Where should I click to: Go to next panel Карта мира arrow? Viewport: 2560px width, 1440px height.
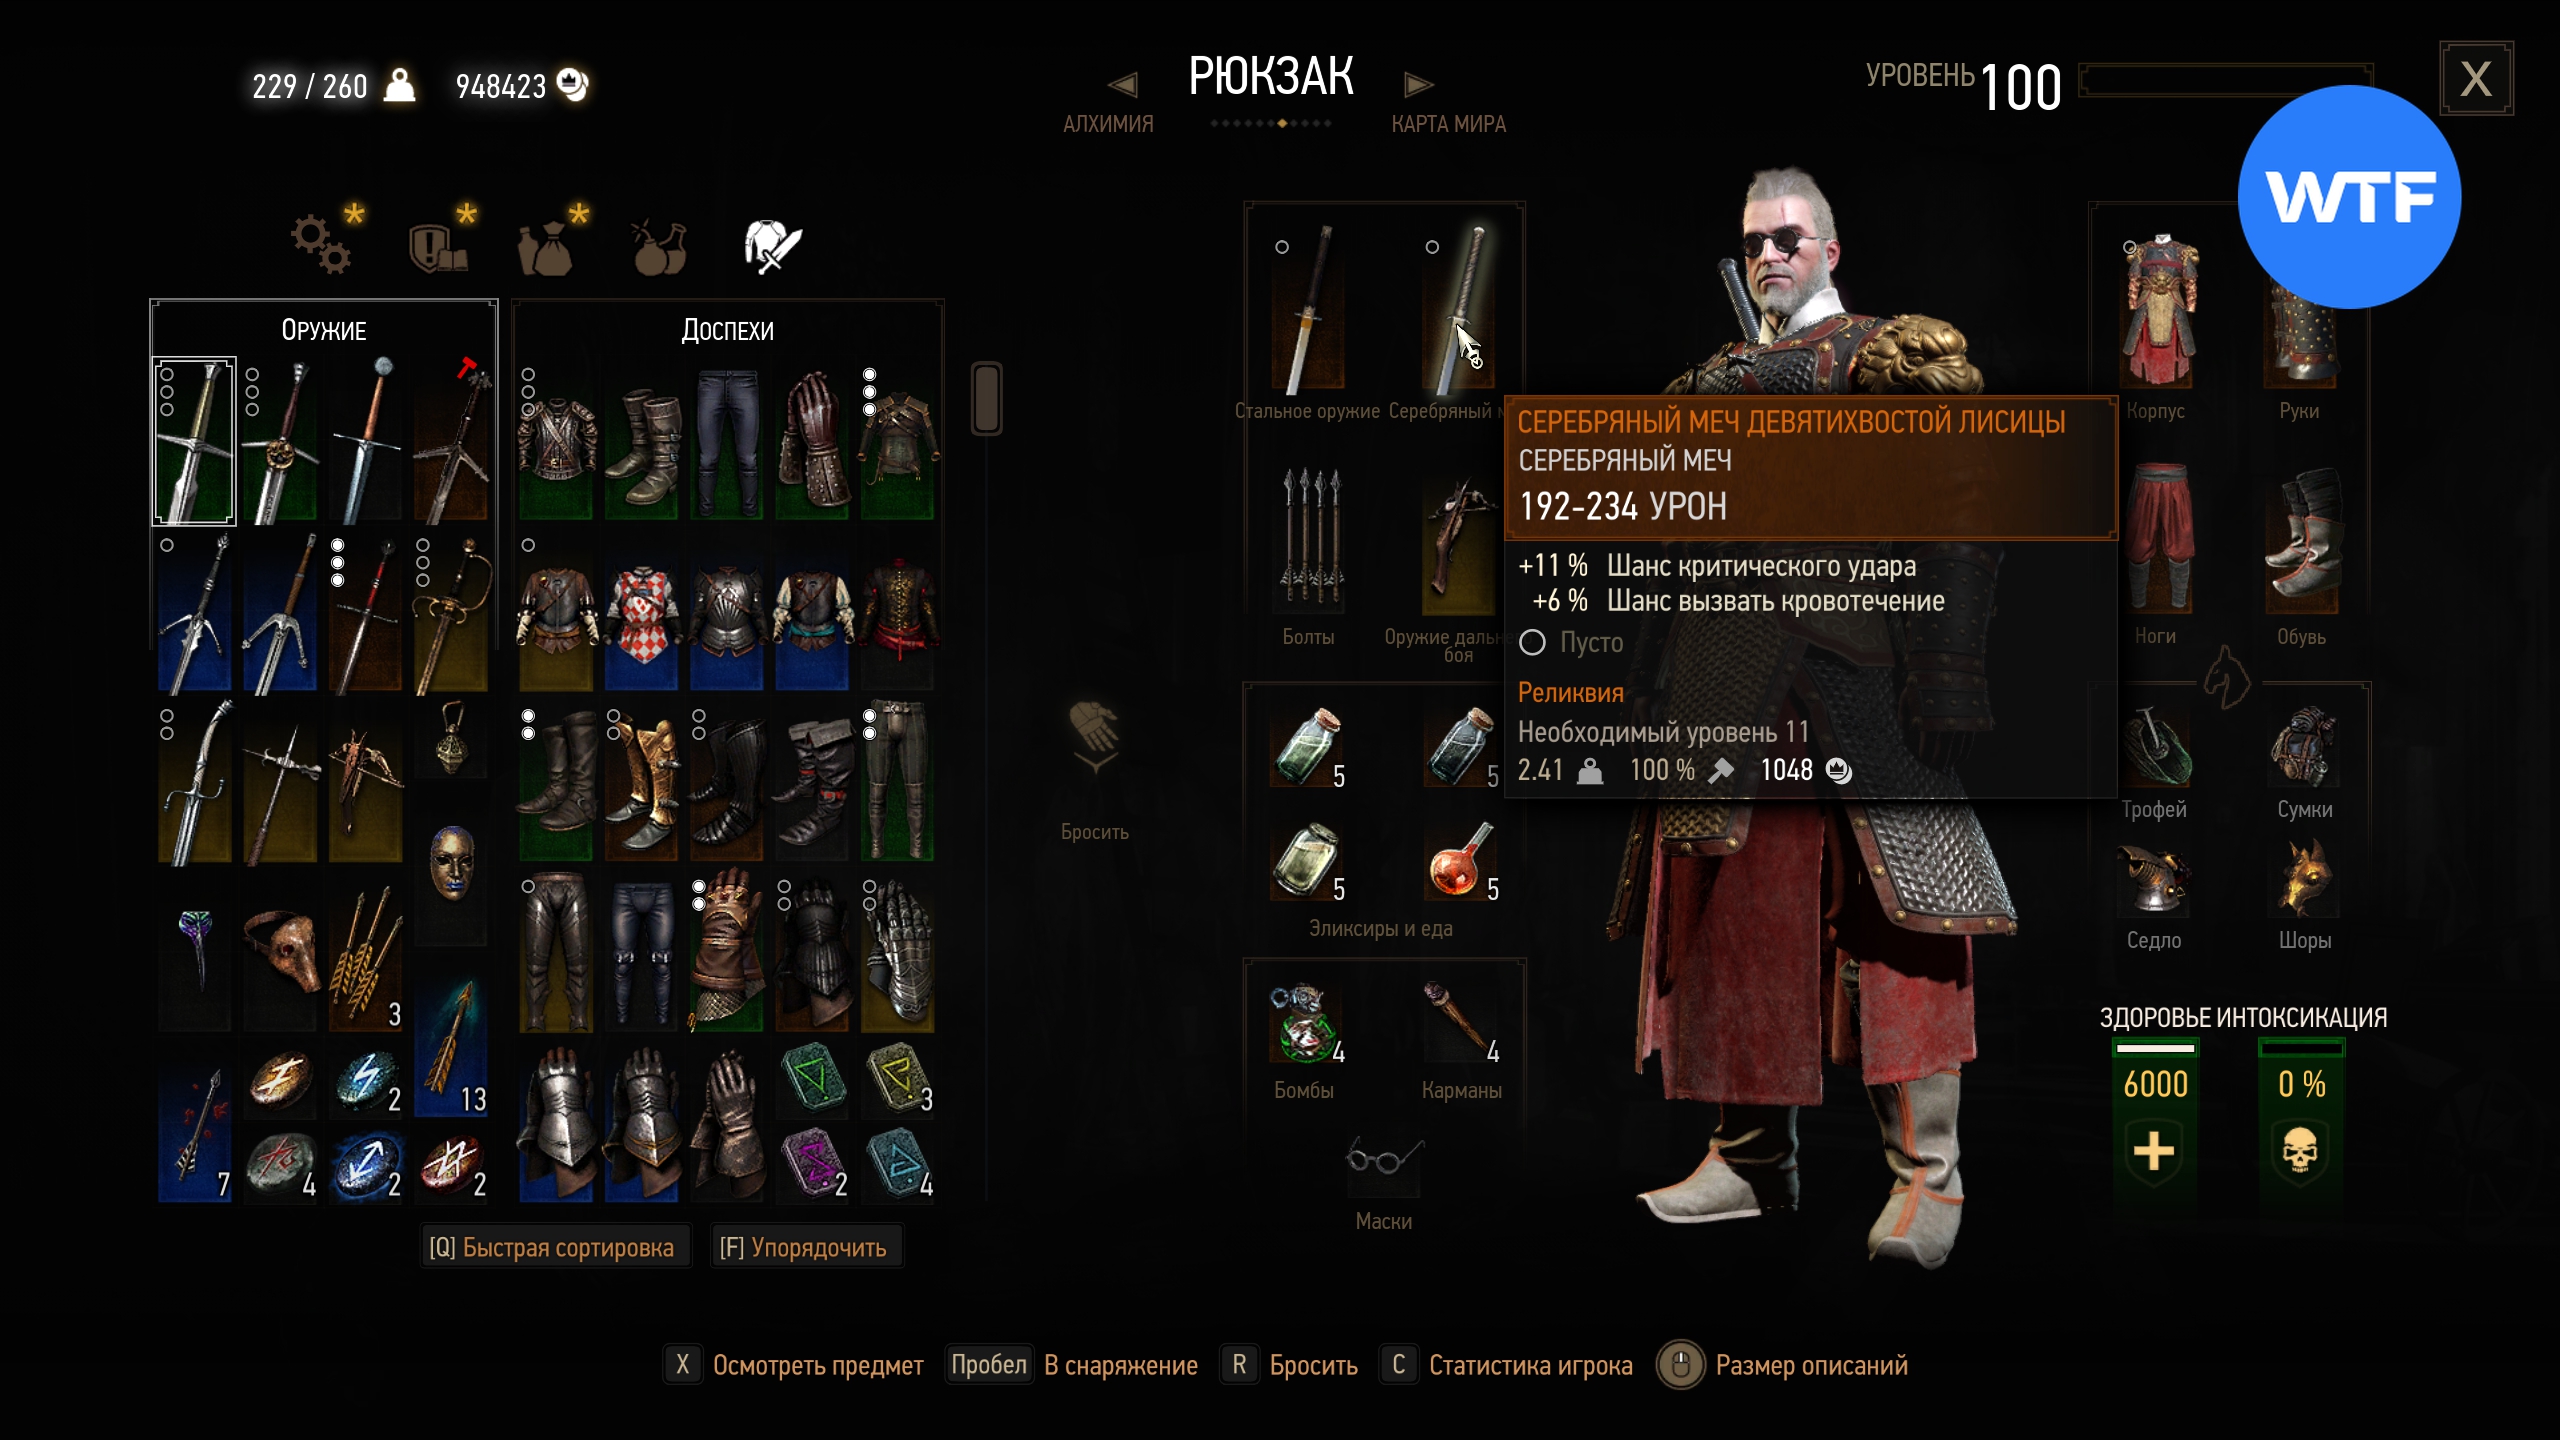click(x=1418, y=85)
